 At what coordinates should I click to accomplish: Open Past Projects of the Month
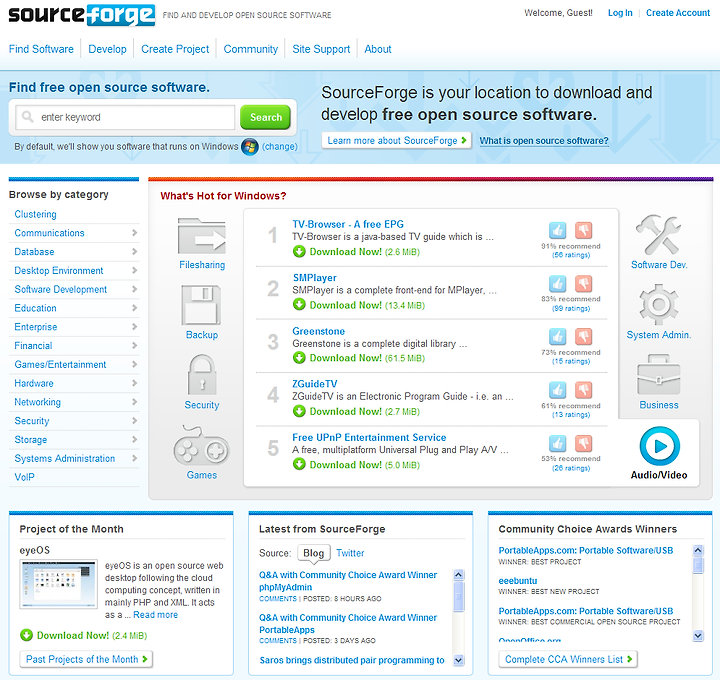[86, 659]
